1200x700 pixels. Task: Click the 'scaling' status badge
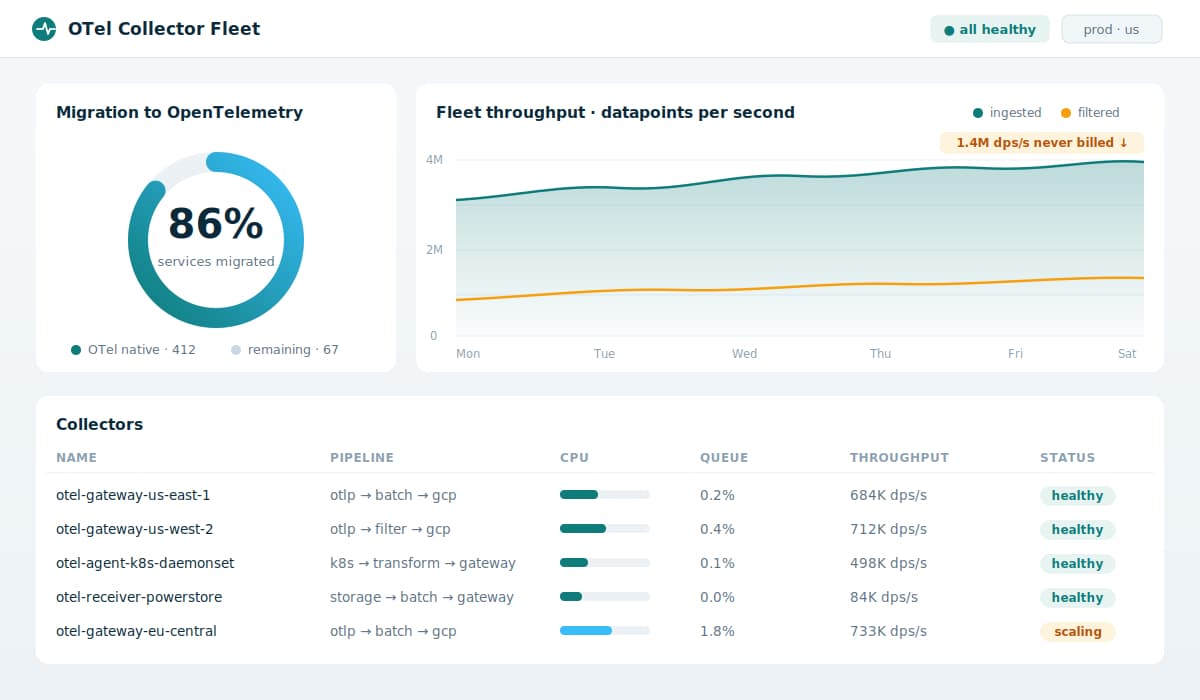1077,632
